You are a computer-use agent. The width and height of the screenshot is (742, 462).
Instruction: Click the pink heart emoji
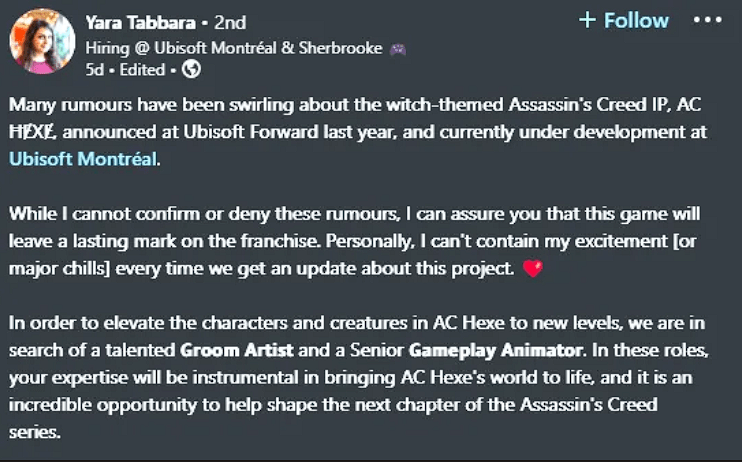tap(532, 269)
